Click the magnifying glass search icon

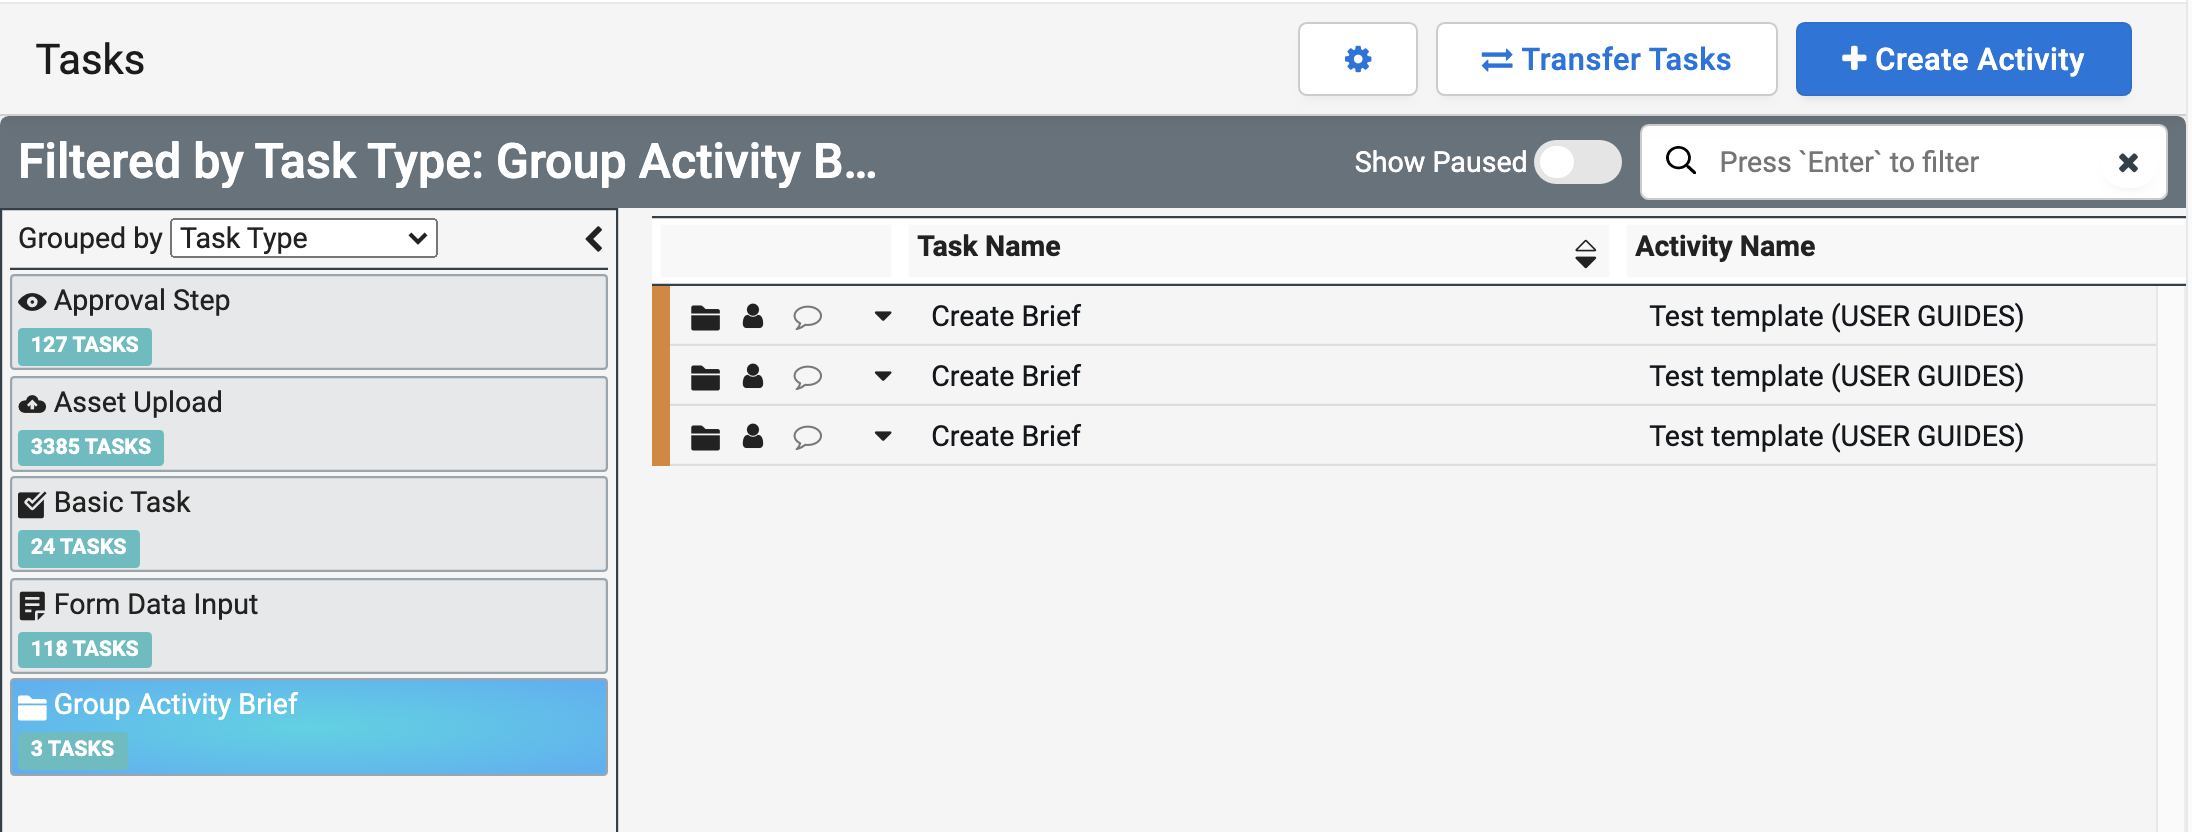[1681, 161]
